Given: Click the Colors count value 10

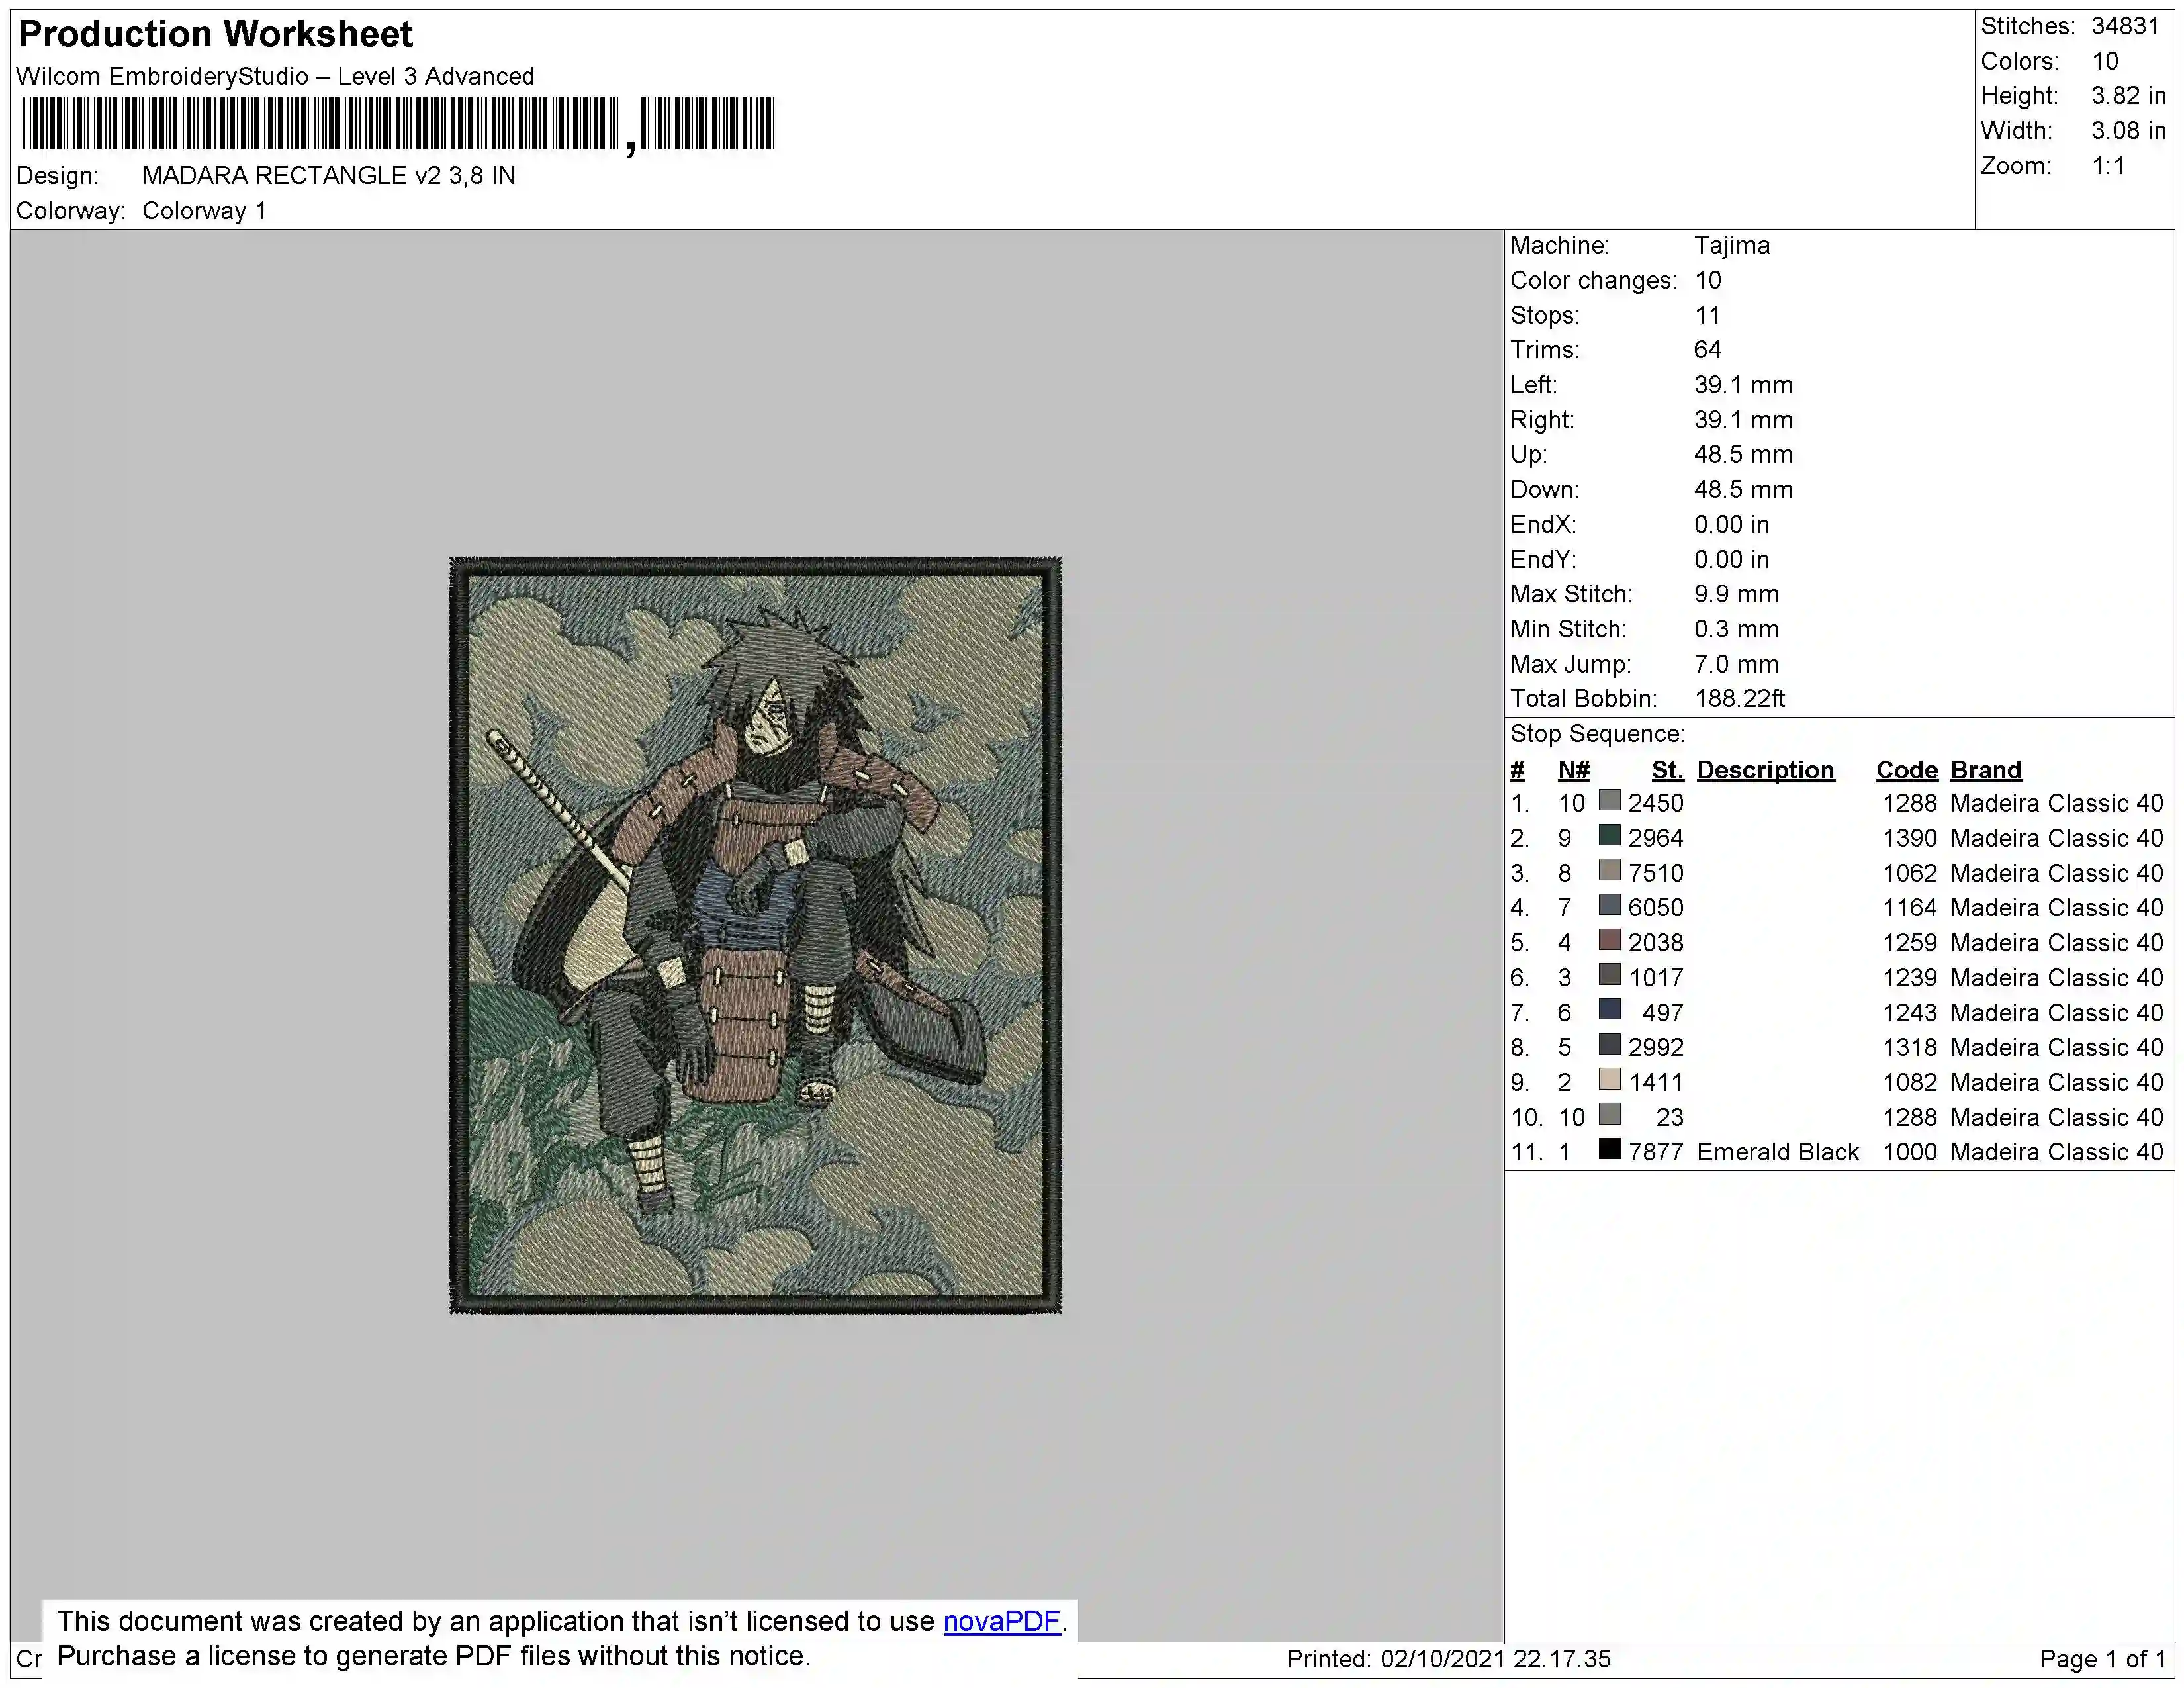Looking at the screenshot, I should tap(2105, 61).
